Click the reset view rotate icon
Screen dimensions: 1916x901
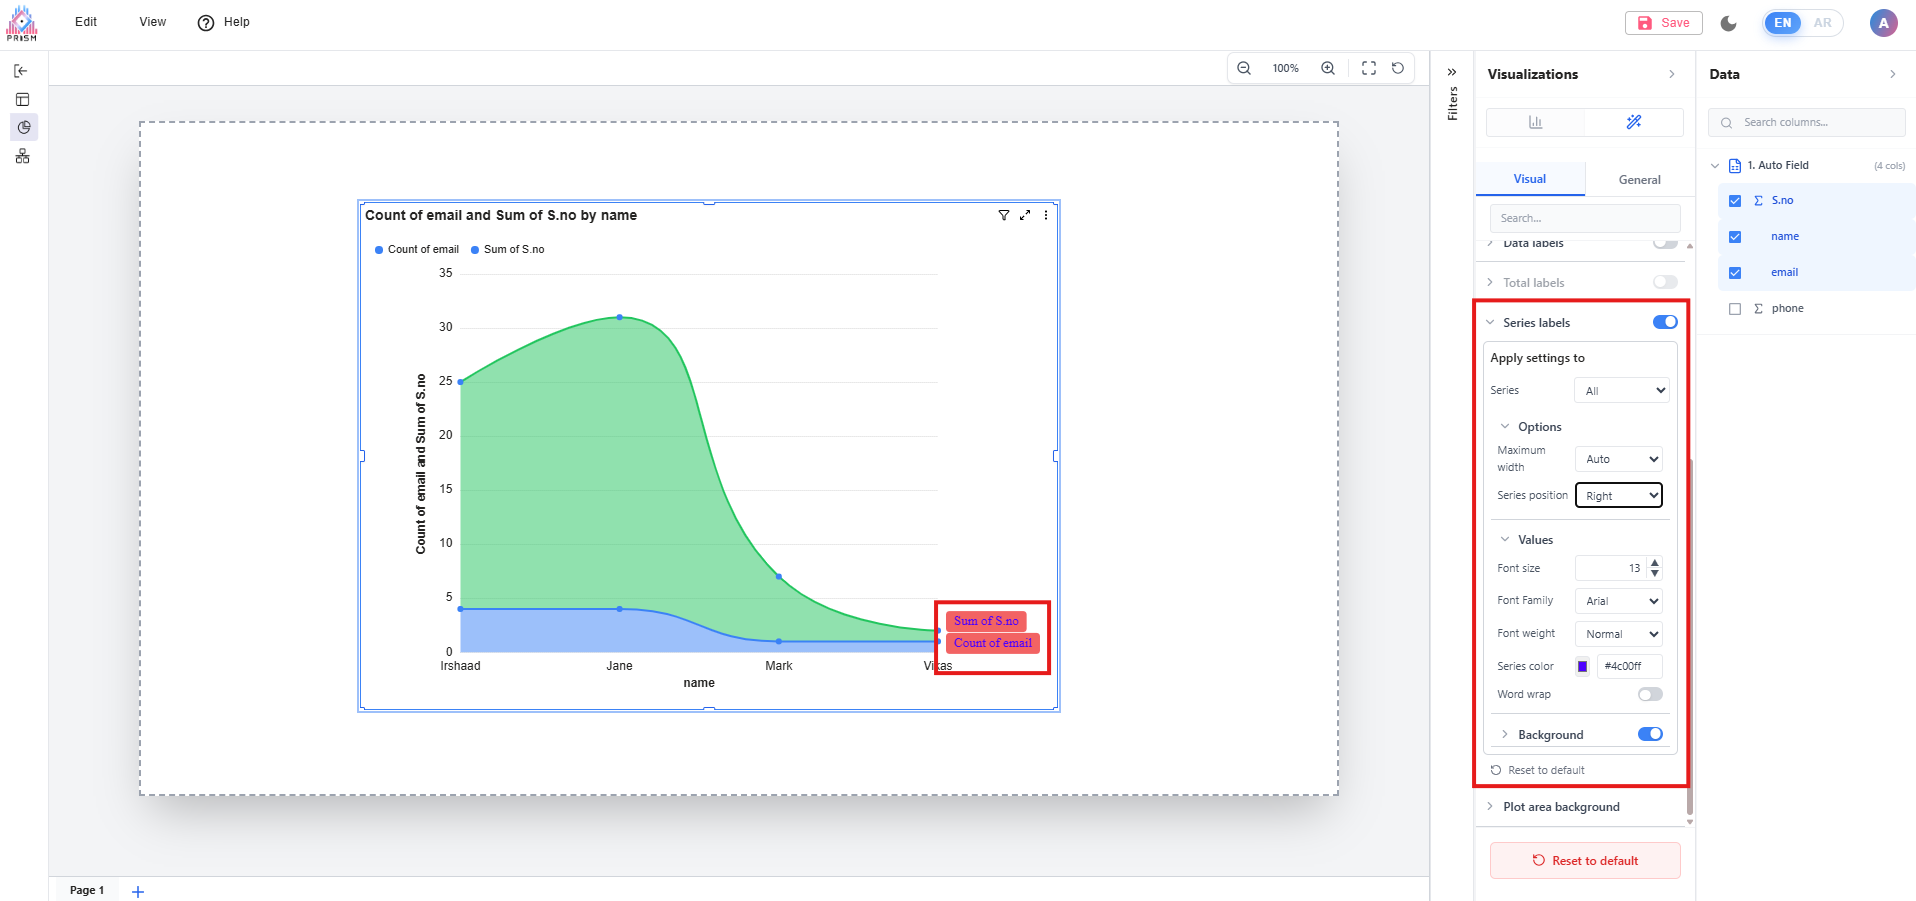[1398, 68]
